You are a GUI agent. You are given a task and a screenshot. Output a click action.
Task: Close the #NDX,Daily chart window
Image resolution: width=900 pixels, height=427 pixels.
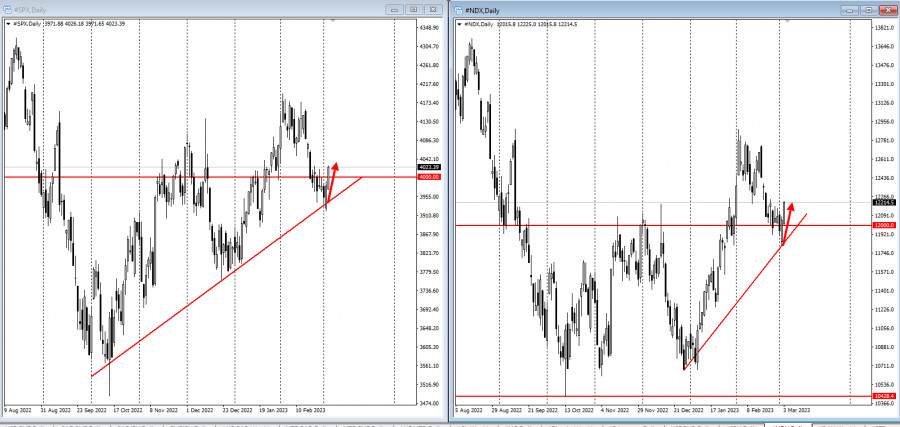tap(889, 10)
